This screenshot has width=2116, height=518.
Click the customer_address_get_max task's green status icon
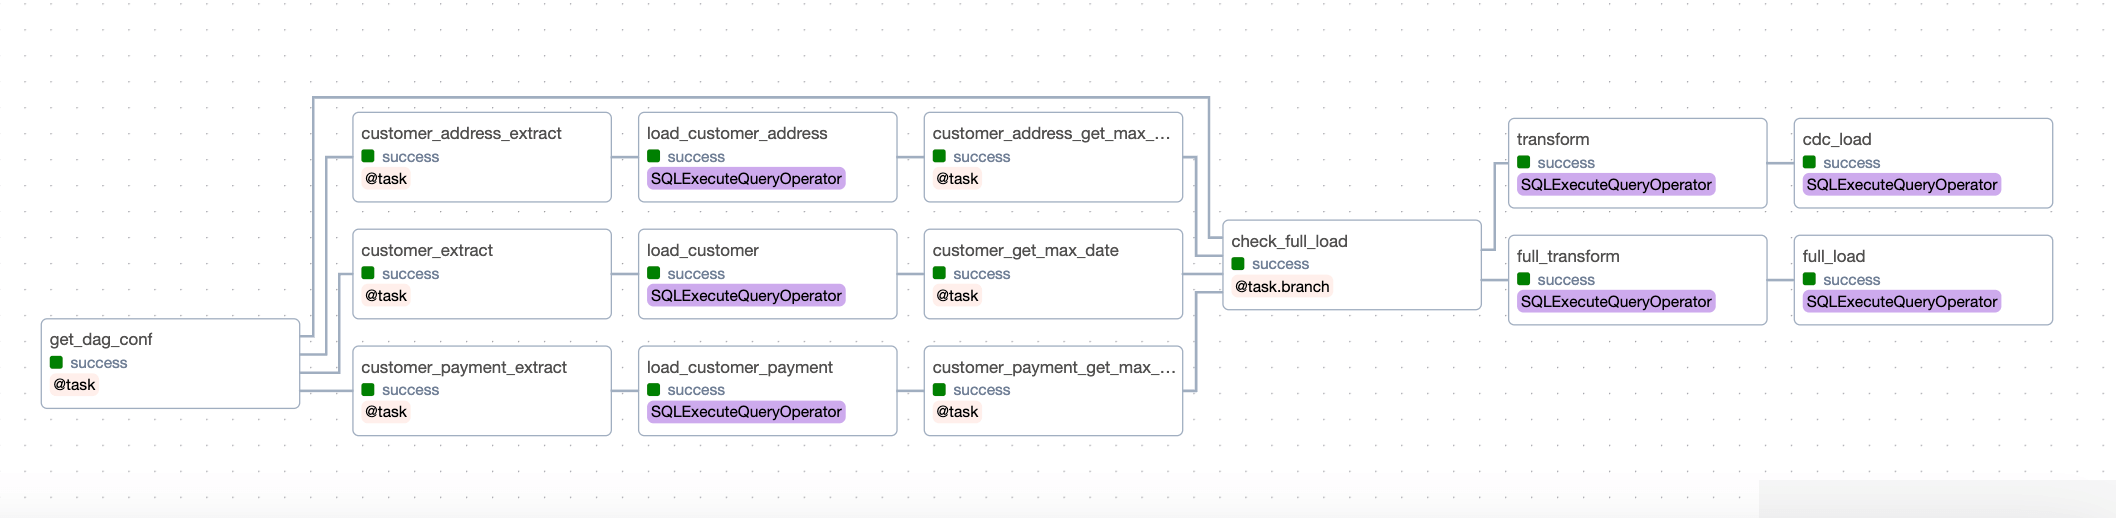click(x=940, y=156)
